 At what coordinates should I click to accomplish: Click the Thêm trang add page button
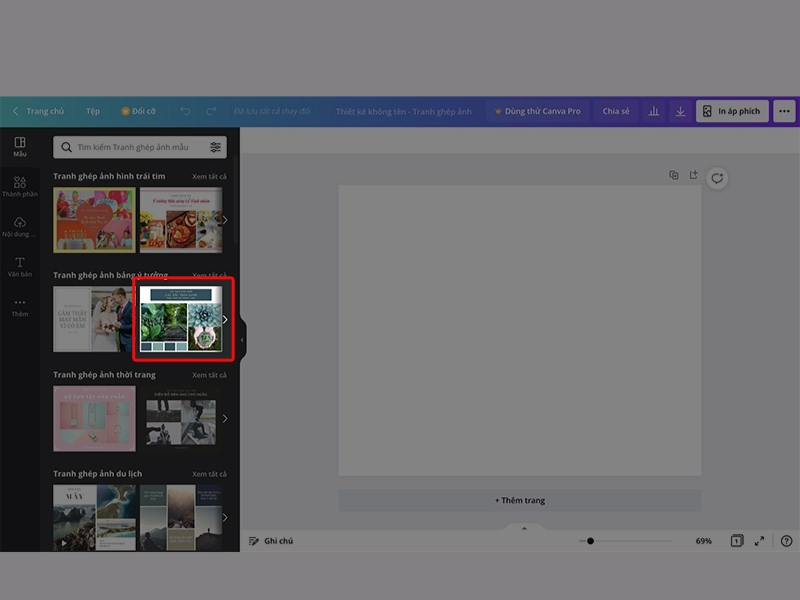pyautogui.click(x=519, y=500)
